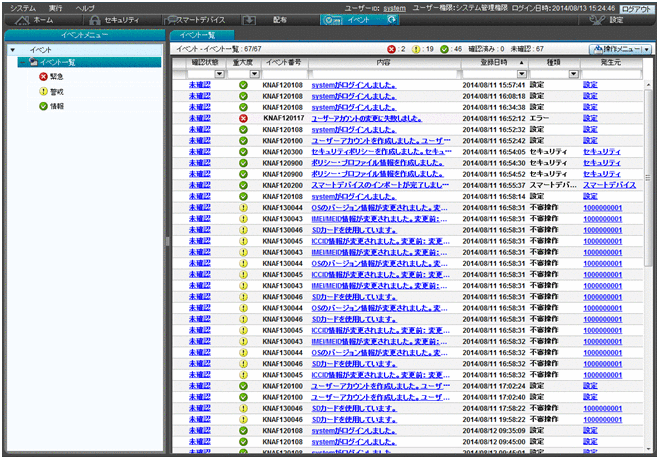660x460 pixels.
Task: Open the 'ユーザーアカウントの変更に失敗しました' event link
Action: tap(360, 119)
